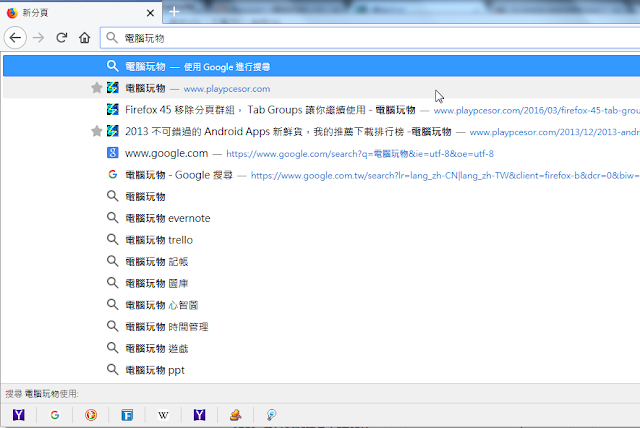Select 電腦玩物 圖庫 search suggestion
The height and width of the screenshot is (428, 640).
click(321, 283)
